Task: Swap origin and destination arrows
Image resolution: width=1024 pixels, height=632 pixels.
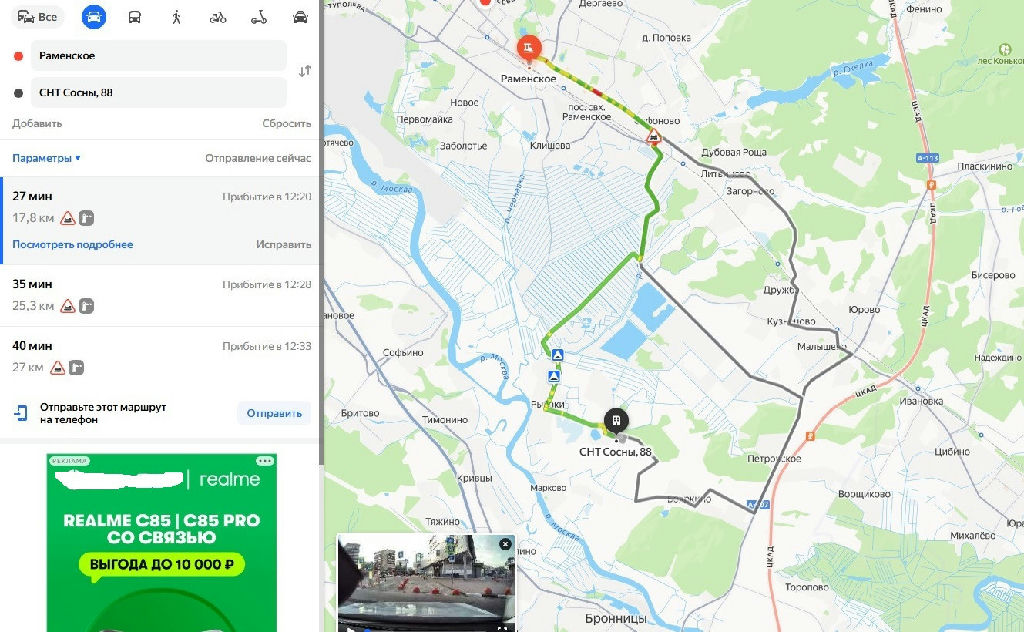Action: click(x=305, y=71)
